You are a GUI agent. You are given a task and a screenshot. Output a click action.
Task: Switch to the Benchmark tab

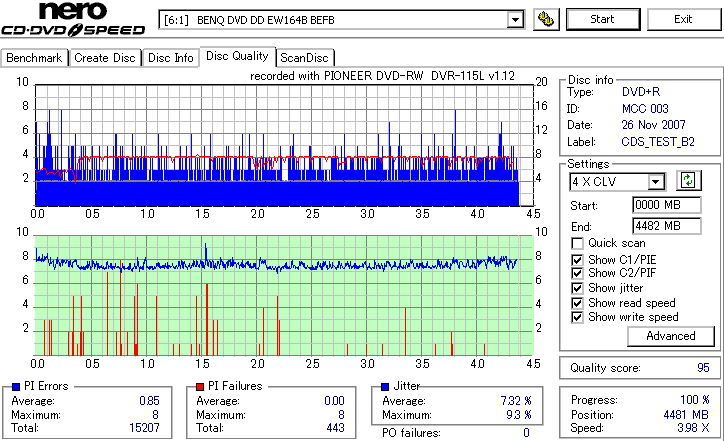34,58
